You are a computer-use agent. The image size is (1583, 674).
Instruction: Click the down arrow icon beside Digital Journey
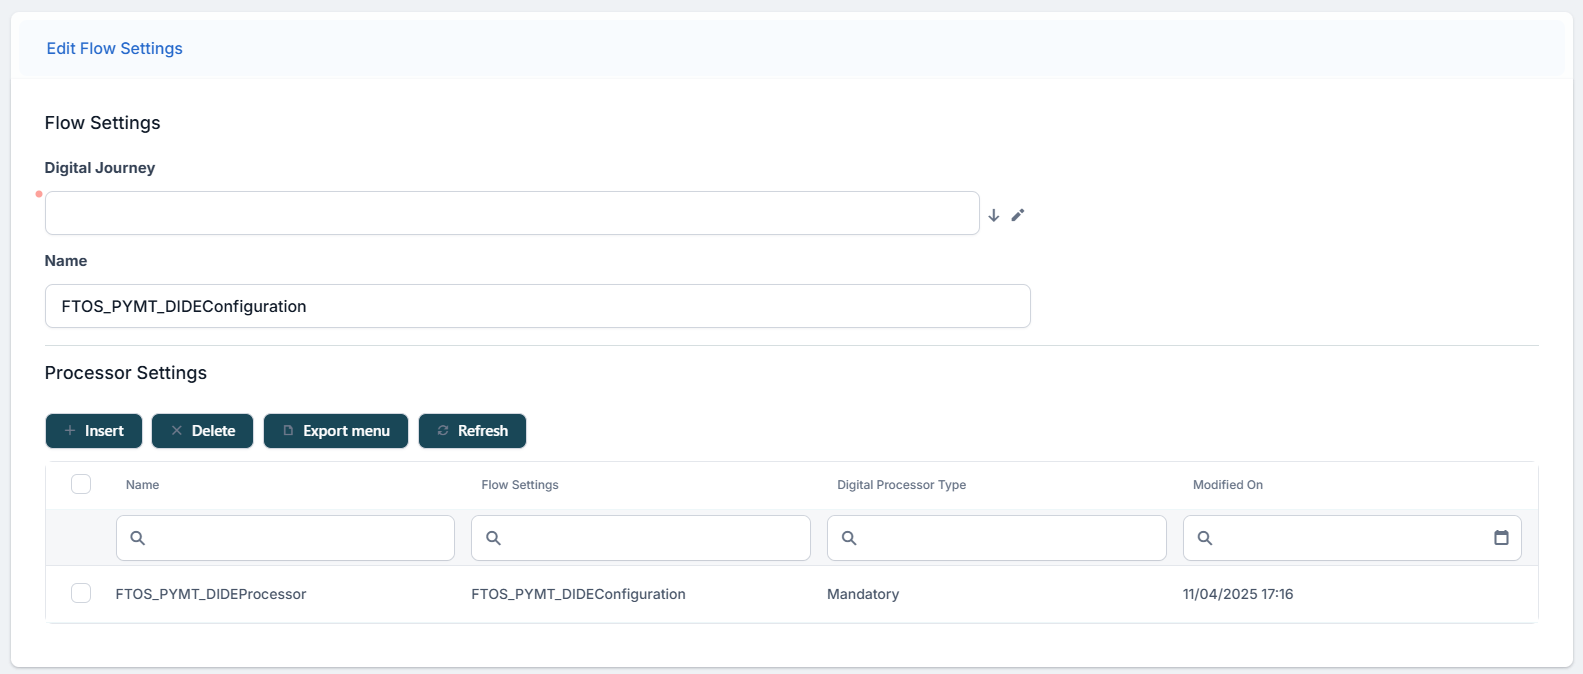pos(993,215)
